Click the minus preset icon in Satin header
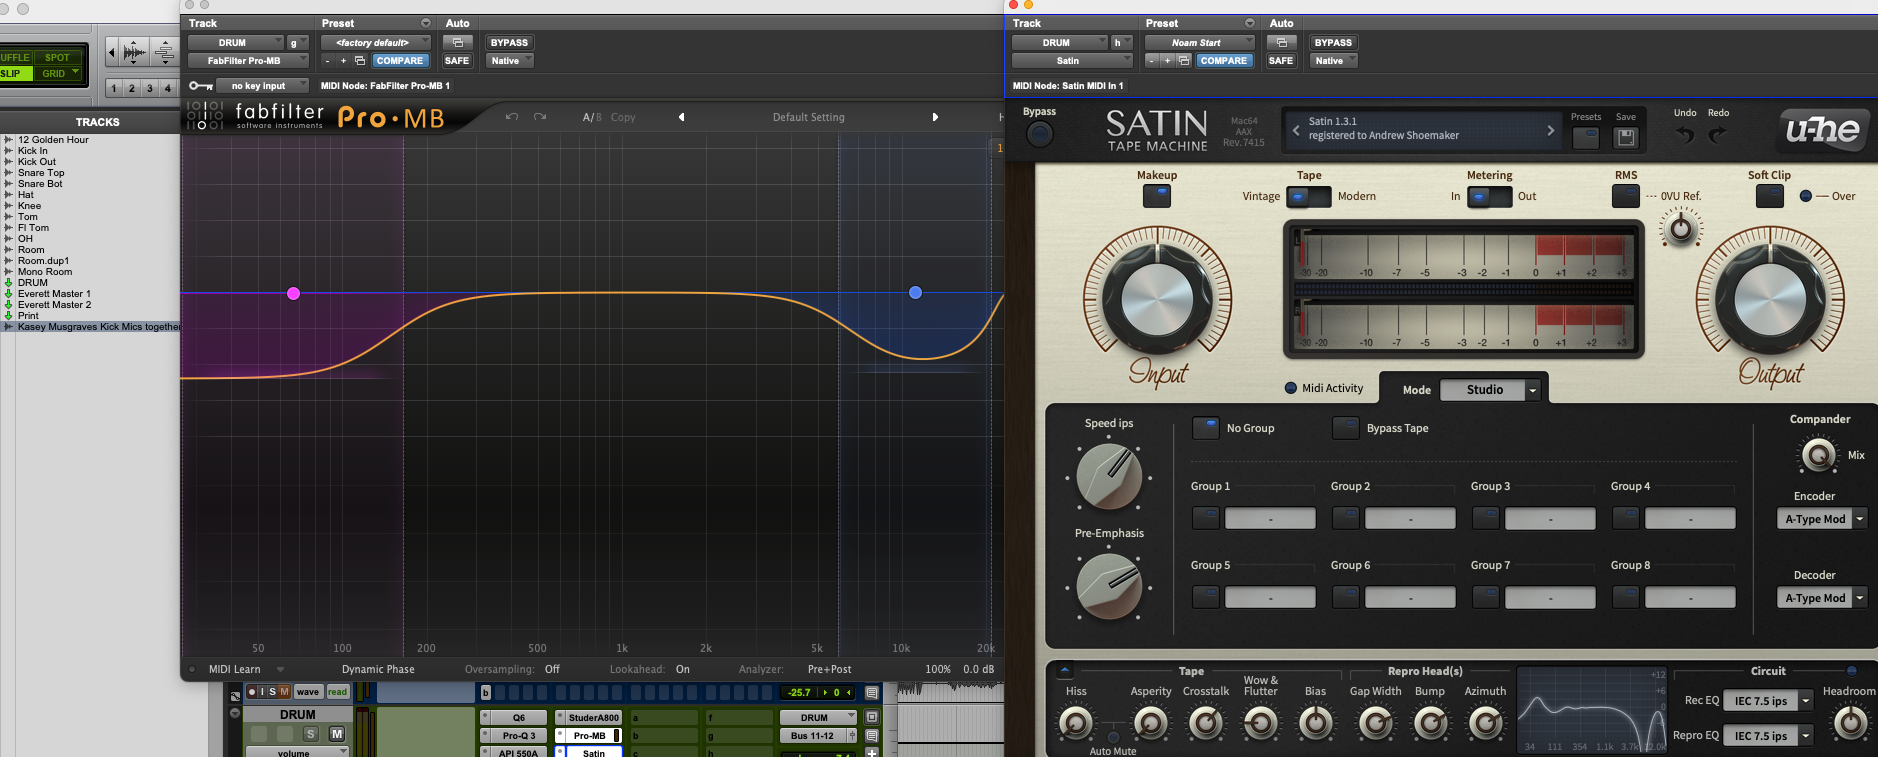Screen dimensions: 1878x757 (1152, 61)
